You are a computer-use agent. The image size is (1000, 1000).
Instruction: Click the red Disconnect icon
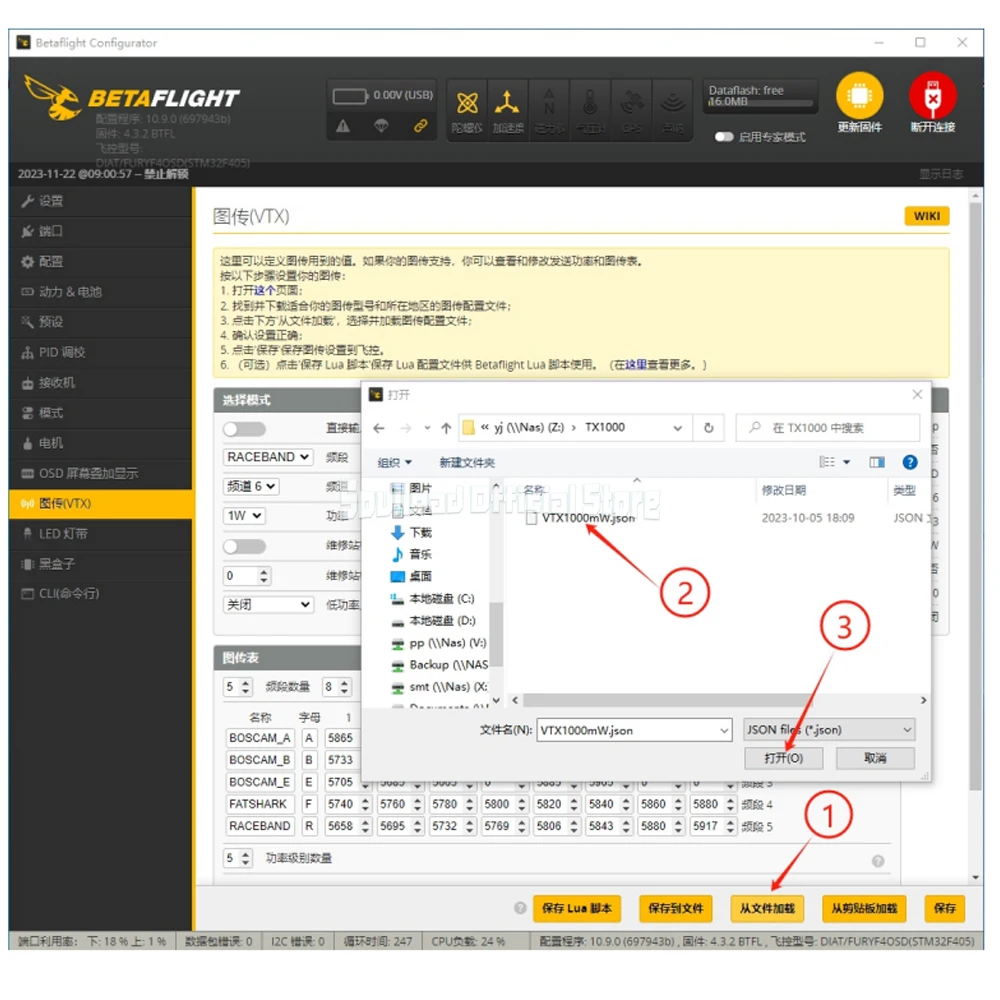[x=932, y=96]
